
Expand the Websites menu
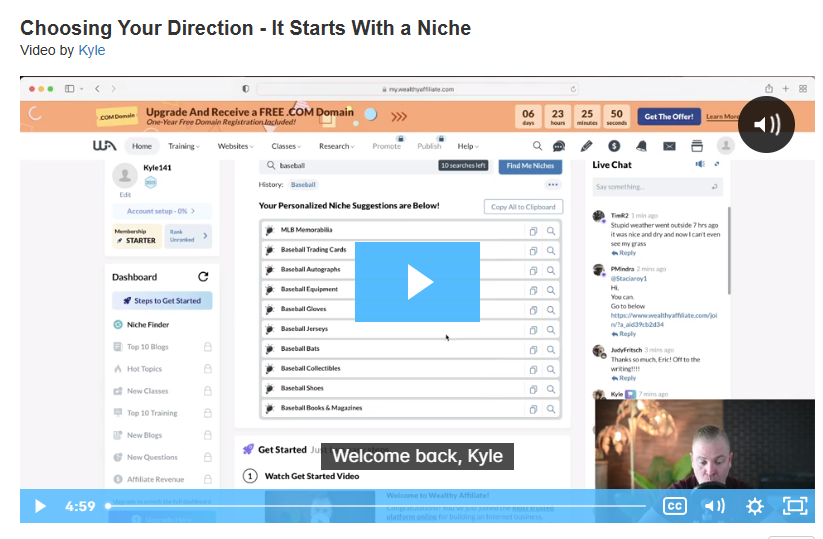pos(236,146)
